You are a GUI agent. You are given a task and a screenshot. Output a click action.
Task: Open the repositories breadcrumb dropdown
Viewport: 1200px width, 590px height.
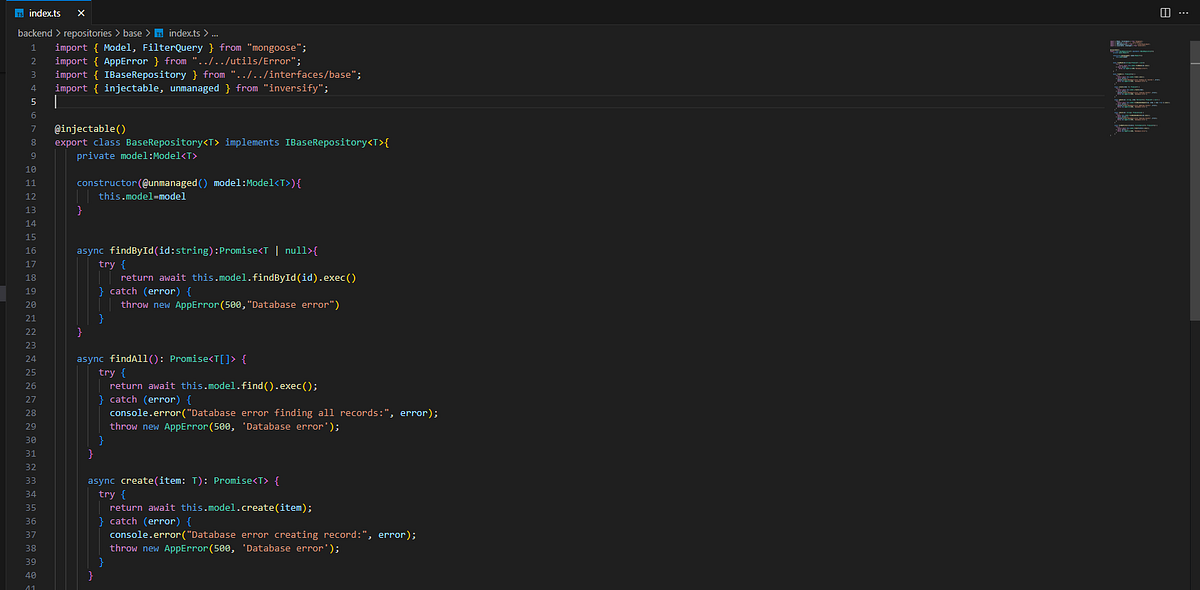pyautogui.click(x=88, y=32)
